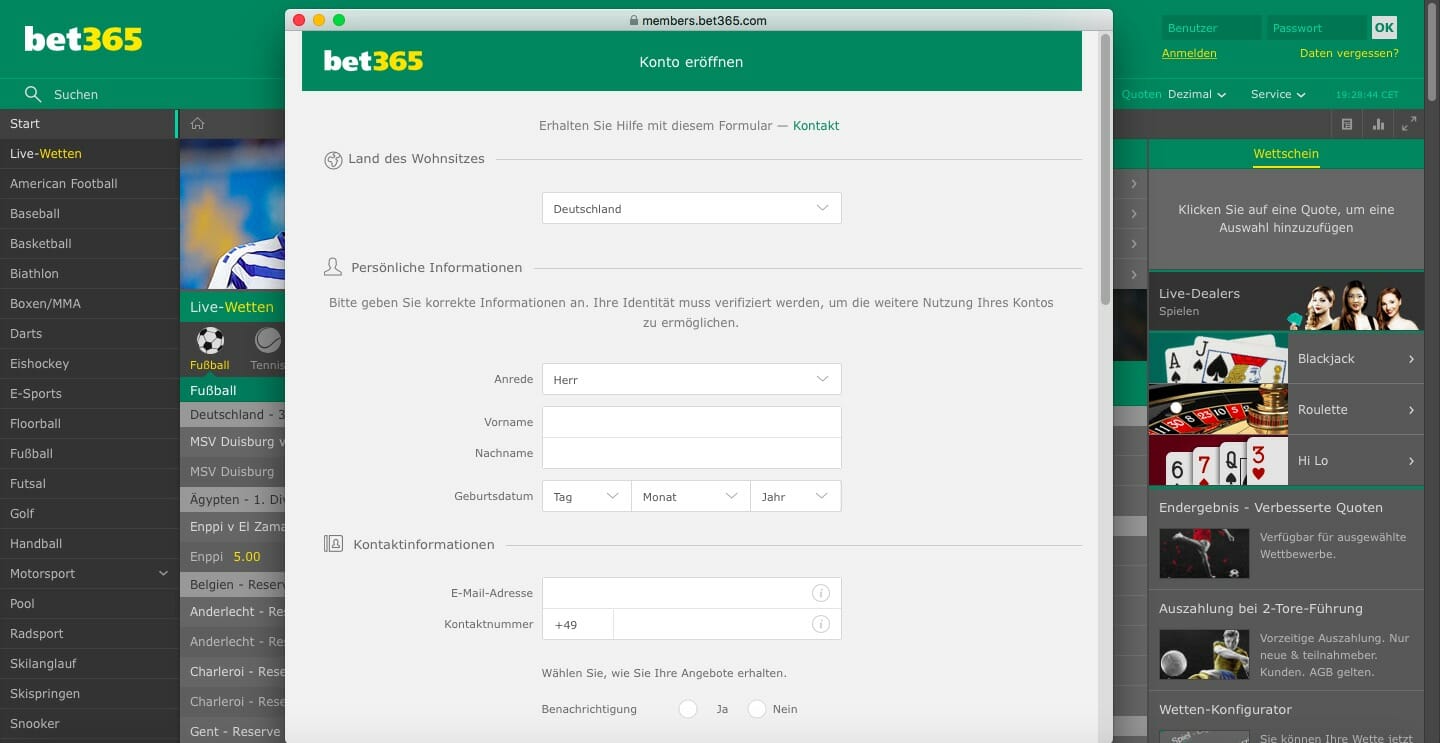Screen dimensions: 1440x743
Task: Click the Suchen search field
Action: [75, 94]
